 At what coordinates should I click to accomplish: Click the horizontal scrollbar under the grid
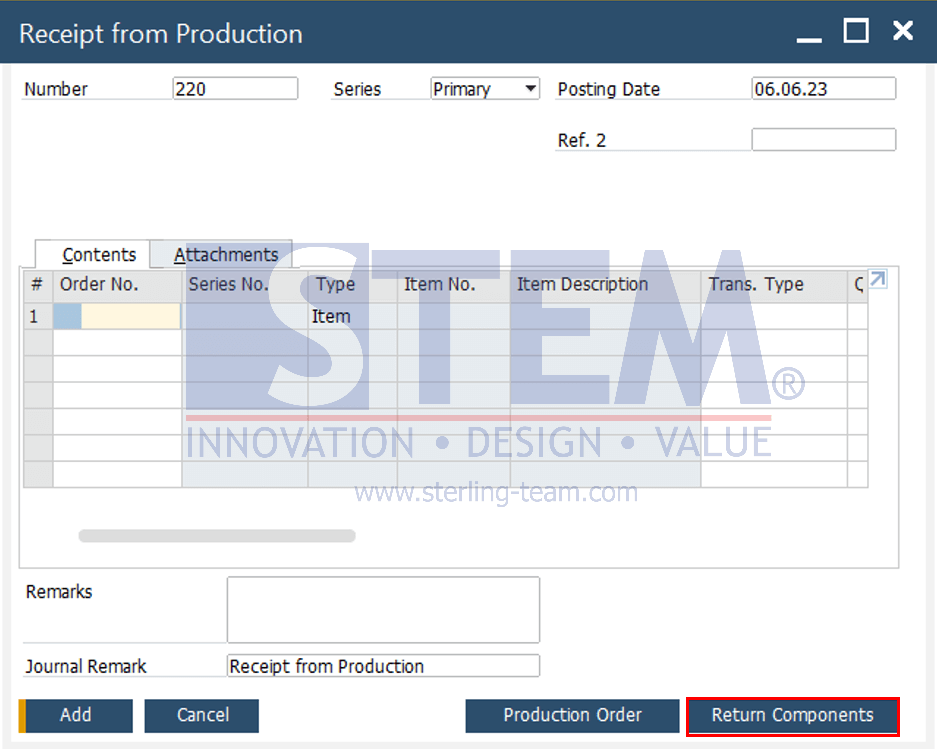(x=217, y=536)
